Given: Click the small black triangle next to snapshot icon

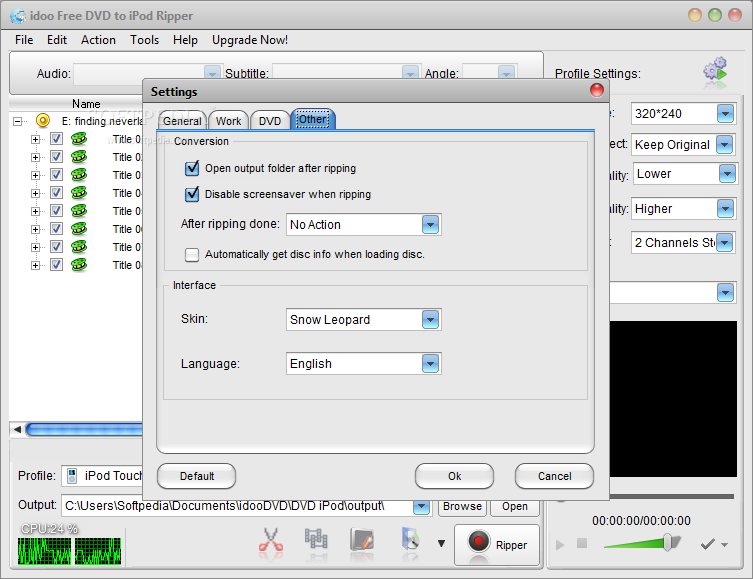Looking at the screenshot, I should click(441, 543).
